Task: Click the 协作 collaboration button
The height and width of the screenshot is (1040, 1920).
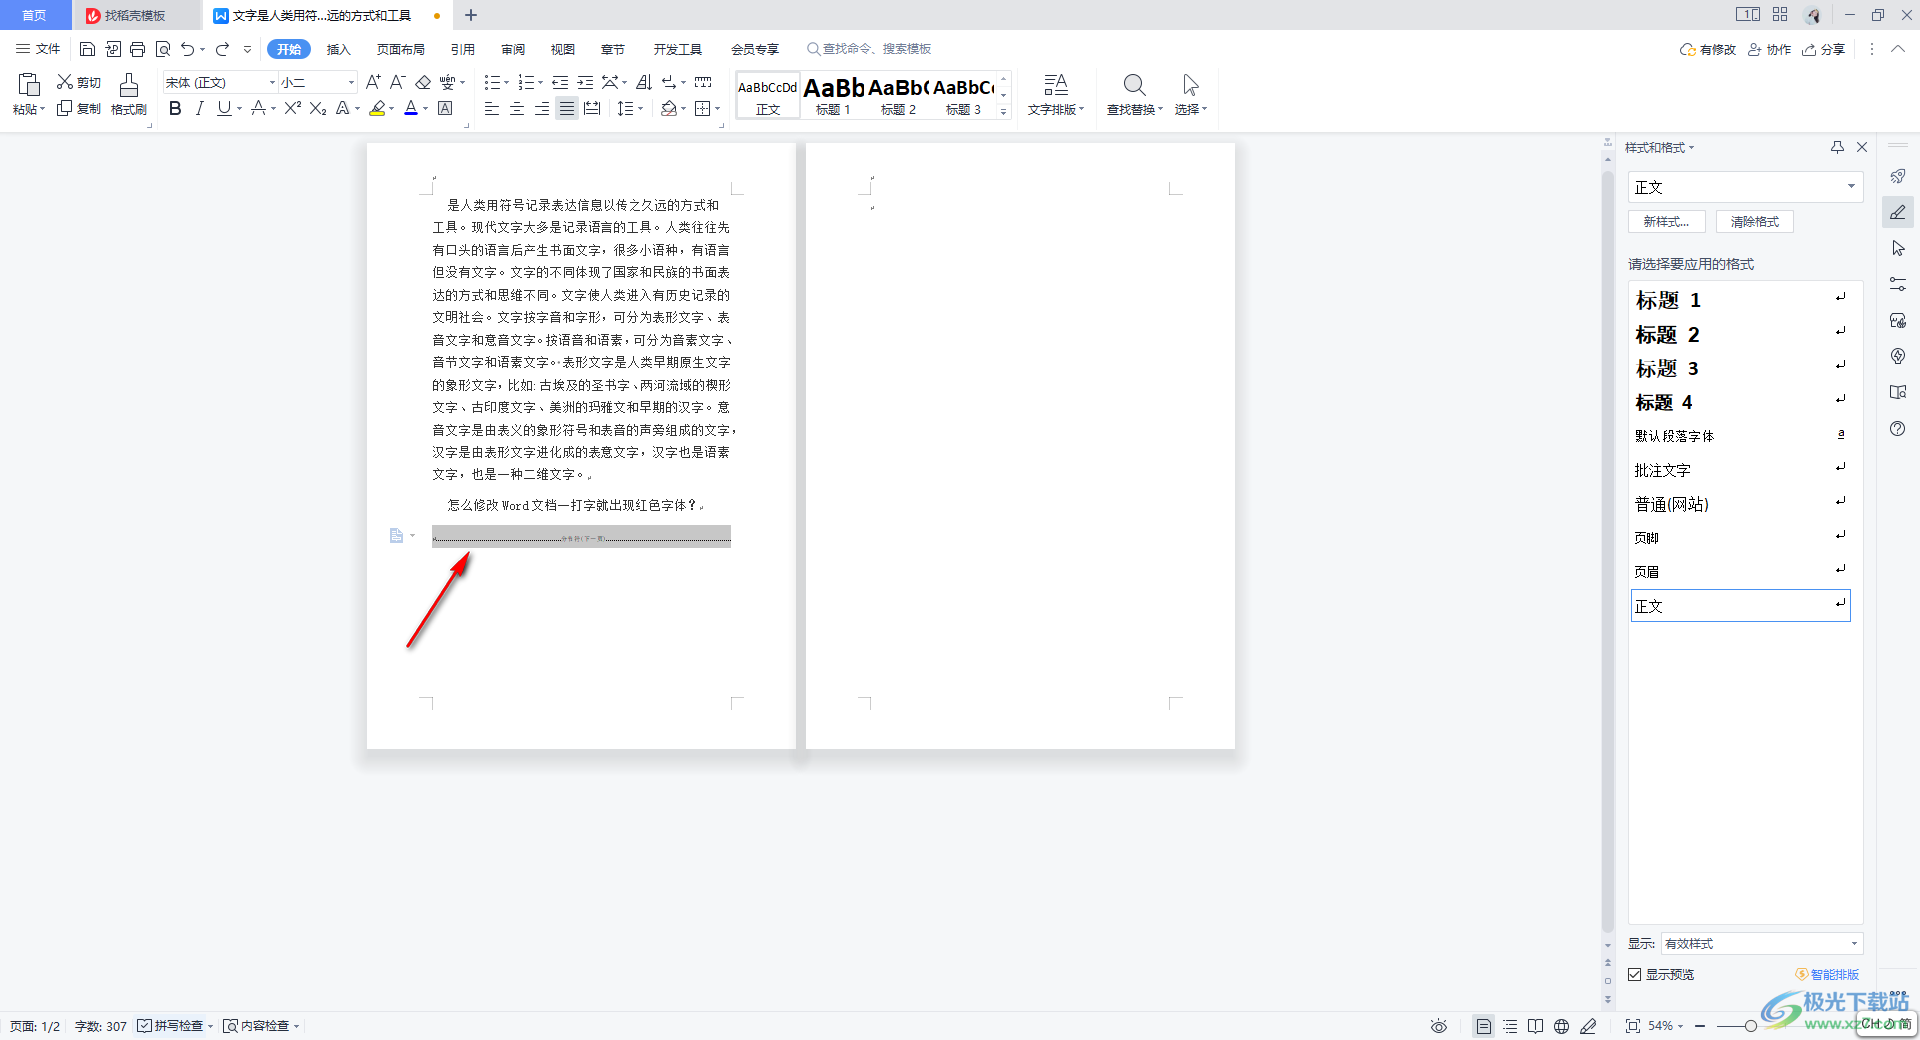Action: [1770, 49]
